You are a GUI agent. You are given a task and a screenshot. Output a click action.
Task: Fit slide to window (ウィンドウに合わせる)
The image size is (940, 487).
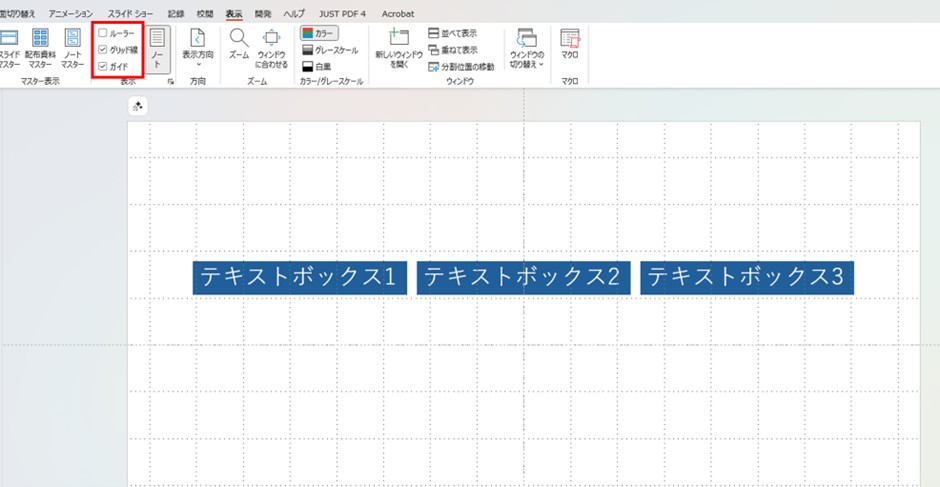point(271,47)
